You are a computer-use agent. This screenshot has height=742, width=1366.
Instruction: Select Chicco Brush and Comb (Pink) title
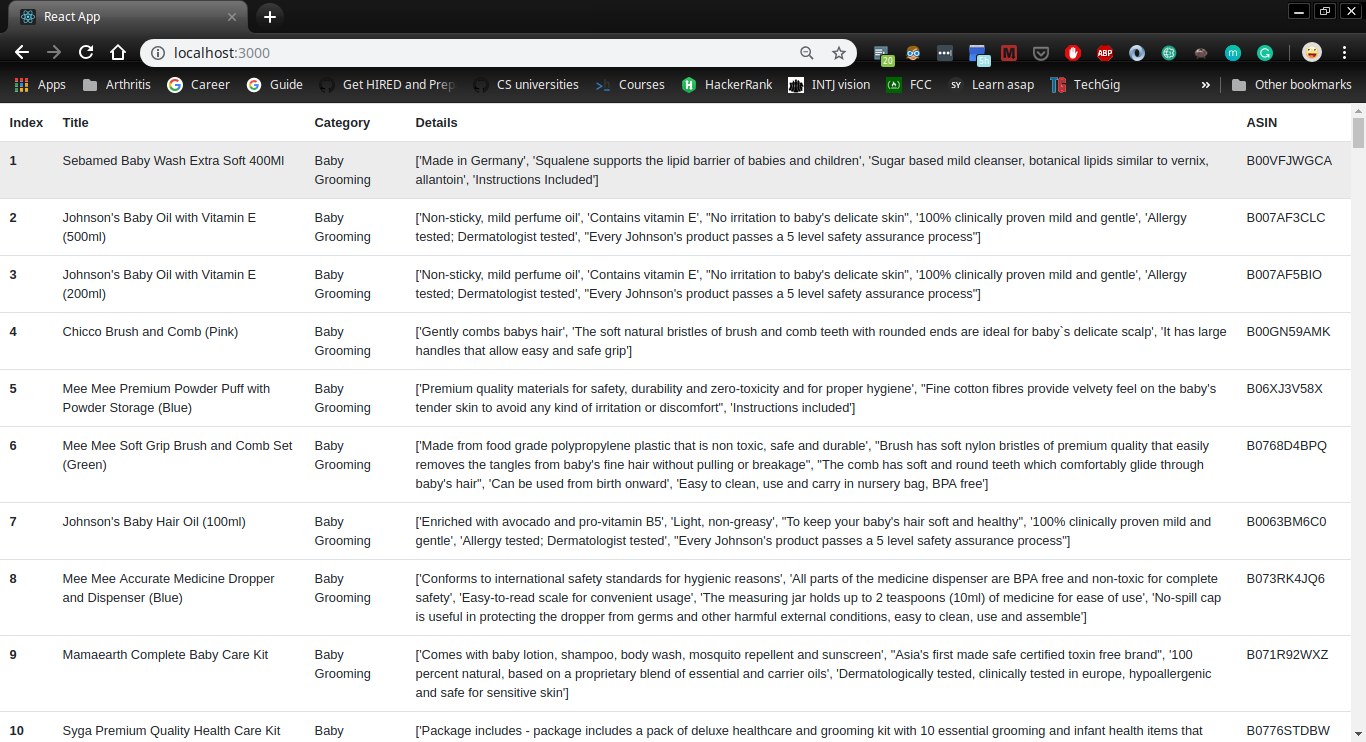(150, 332)
